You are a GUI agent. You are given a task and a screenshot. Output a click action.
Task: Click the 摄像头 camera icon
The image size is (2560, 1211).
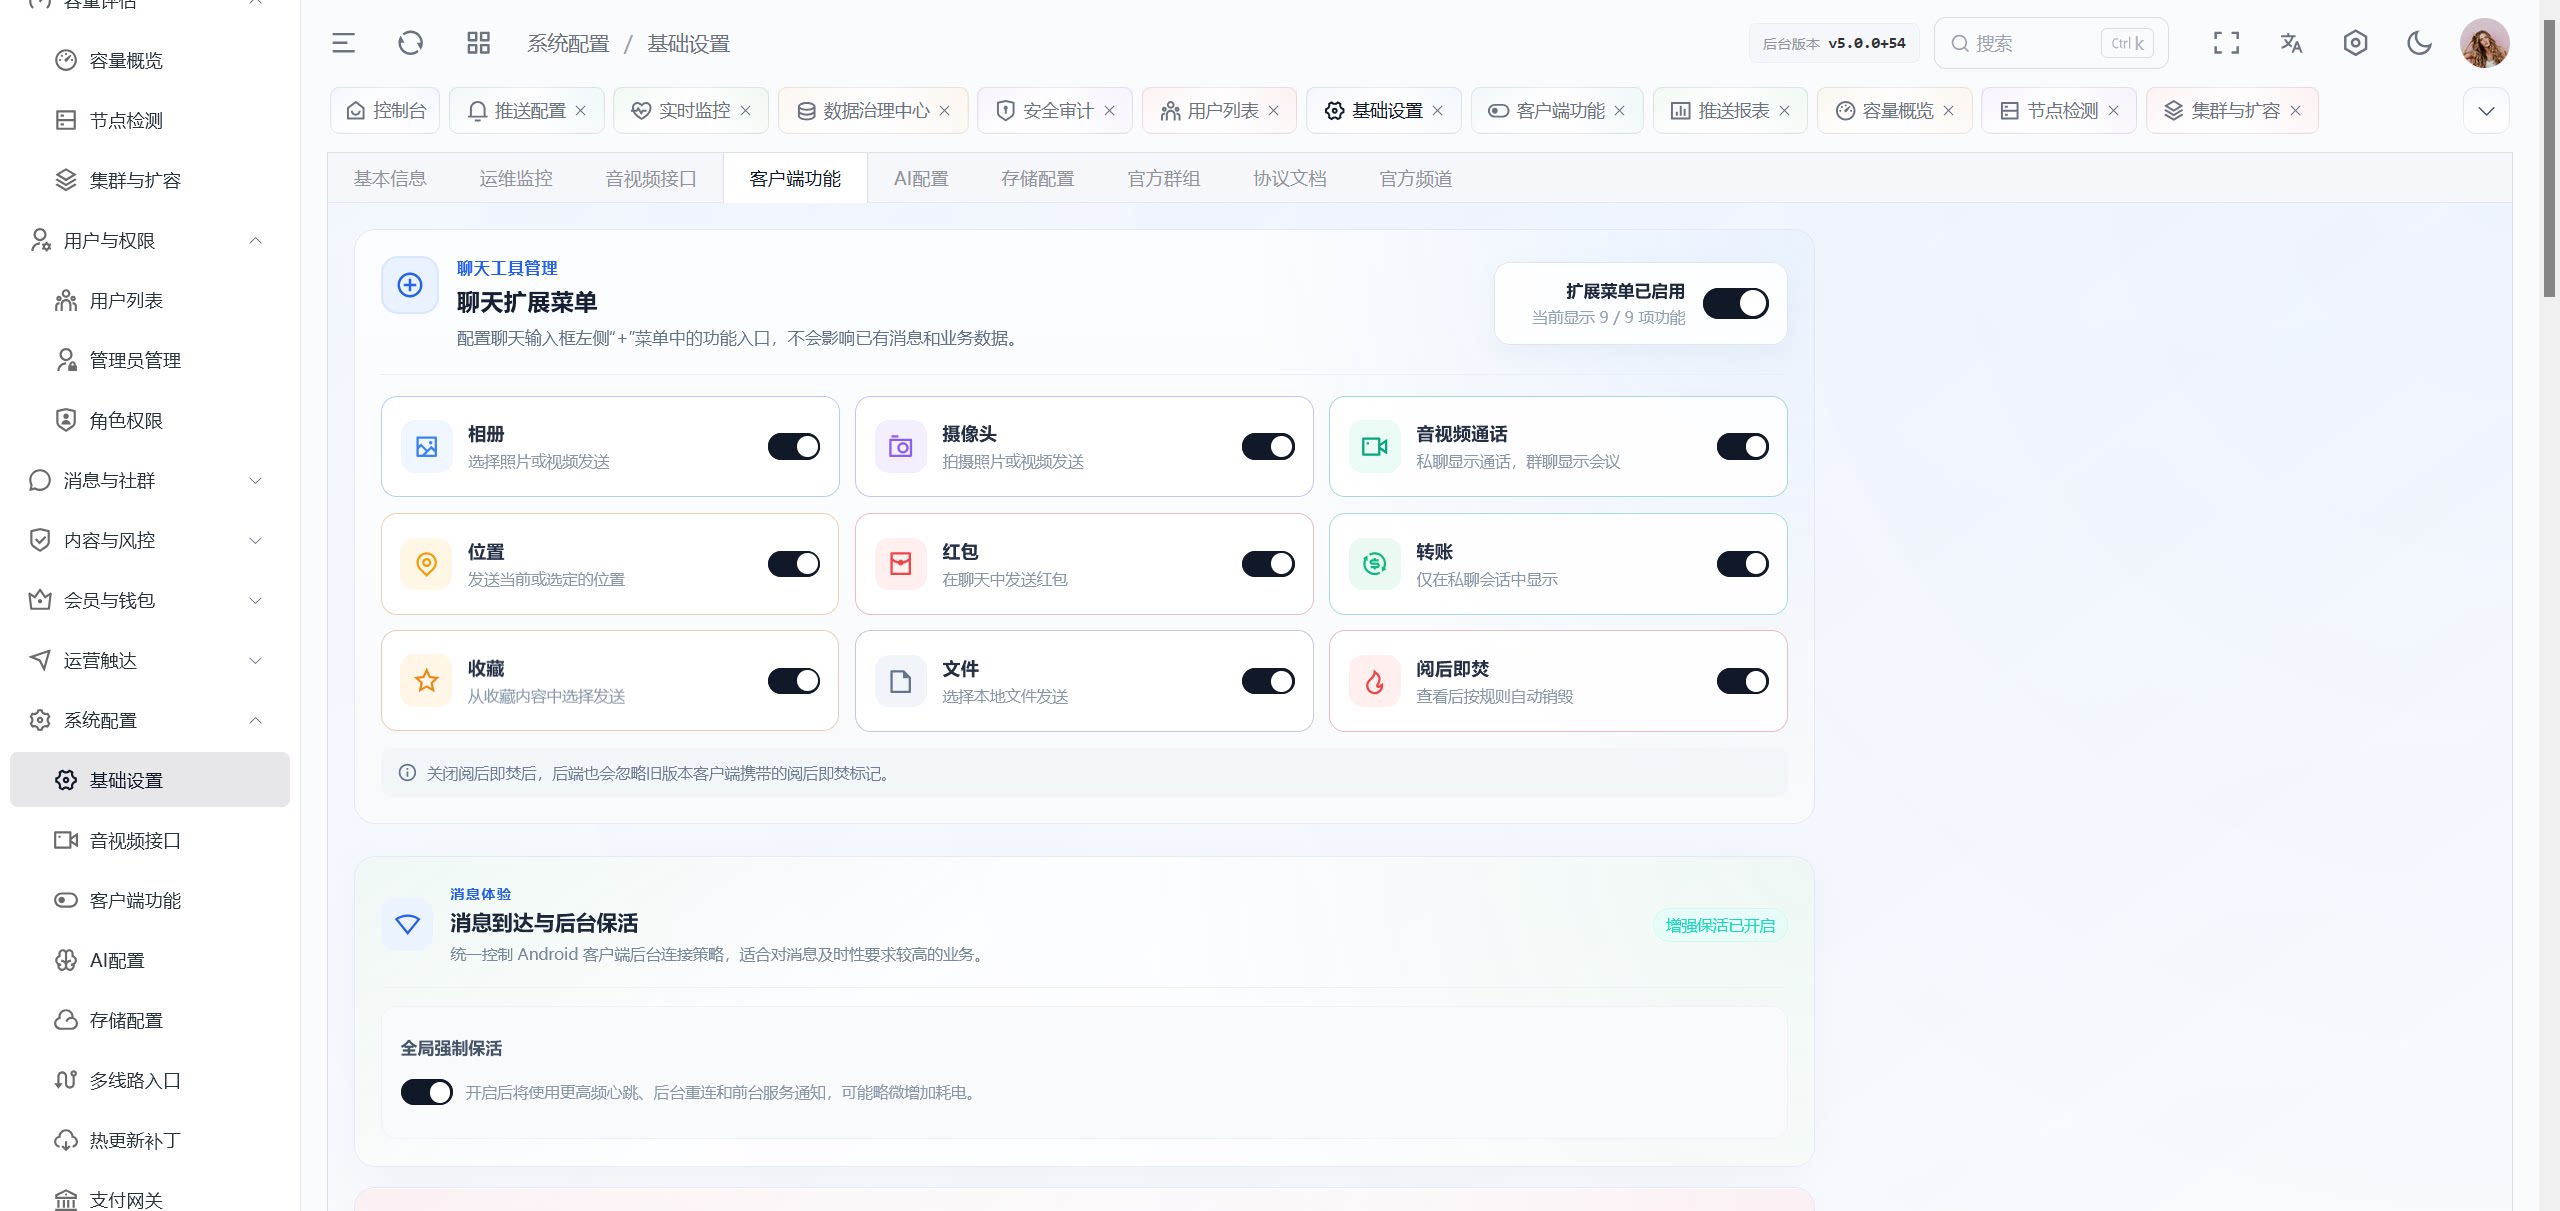click(x=901, y=446)
